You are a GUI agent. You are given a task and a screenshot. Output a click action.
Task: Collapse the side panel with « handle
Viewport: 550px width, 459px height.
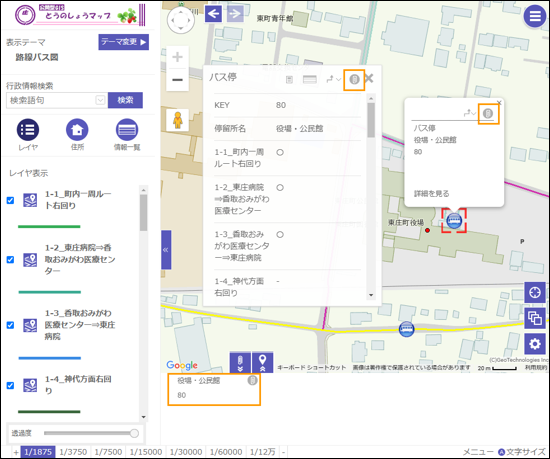click(166, 250)
